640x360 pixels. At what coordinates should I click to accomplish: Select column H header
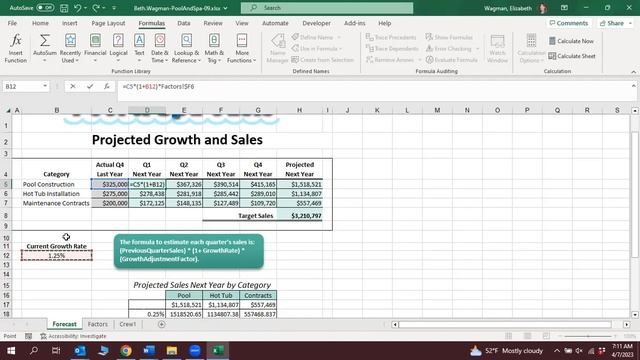click(x=300, y=110)
